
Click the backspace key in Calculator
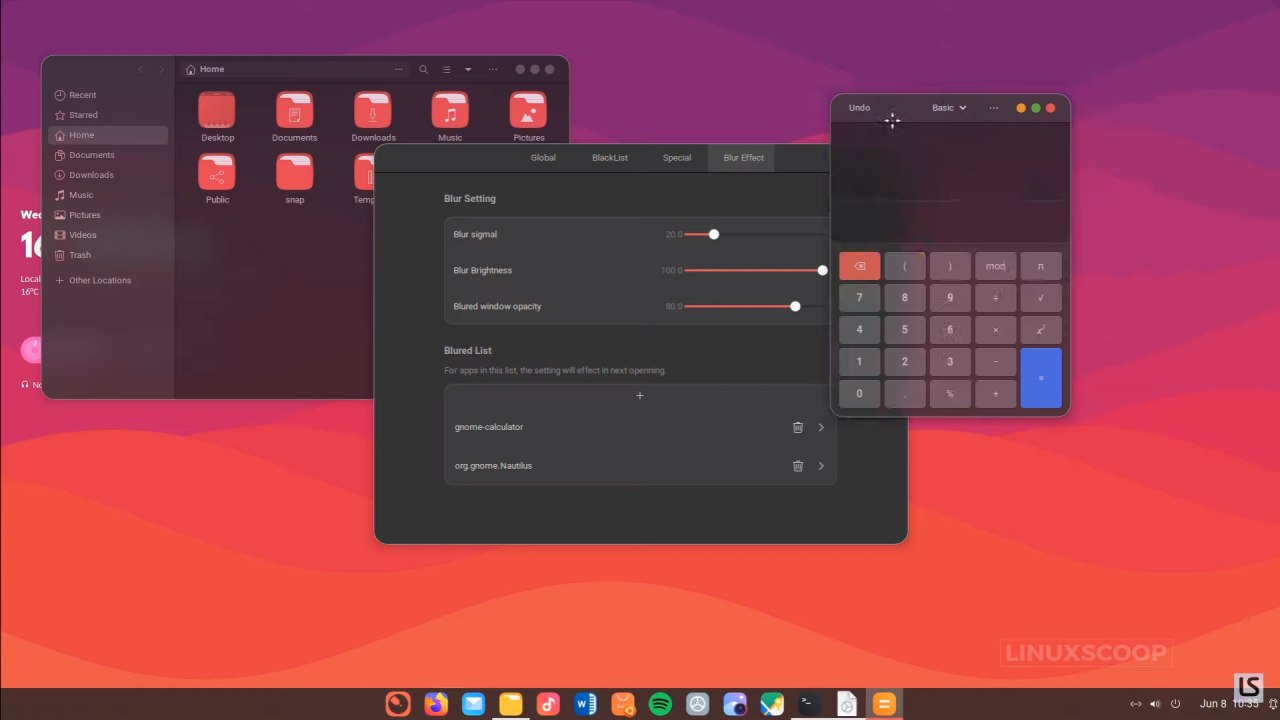tap(860, 266)
